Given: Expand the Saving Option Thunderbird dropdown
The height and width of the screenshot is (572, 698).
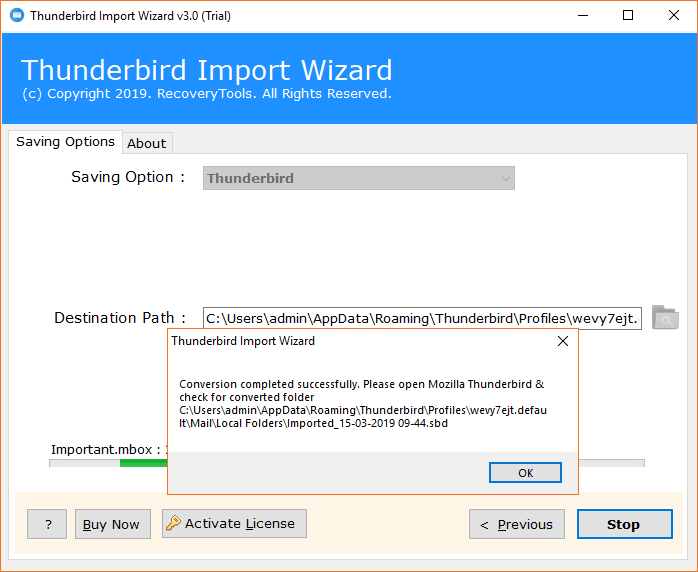Looking at the screenshot, I should click(x=359, y=178).
